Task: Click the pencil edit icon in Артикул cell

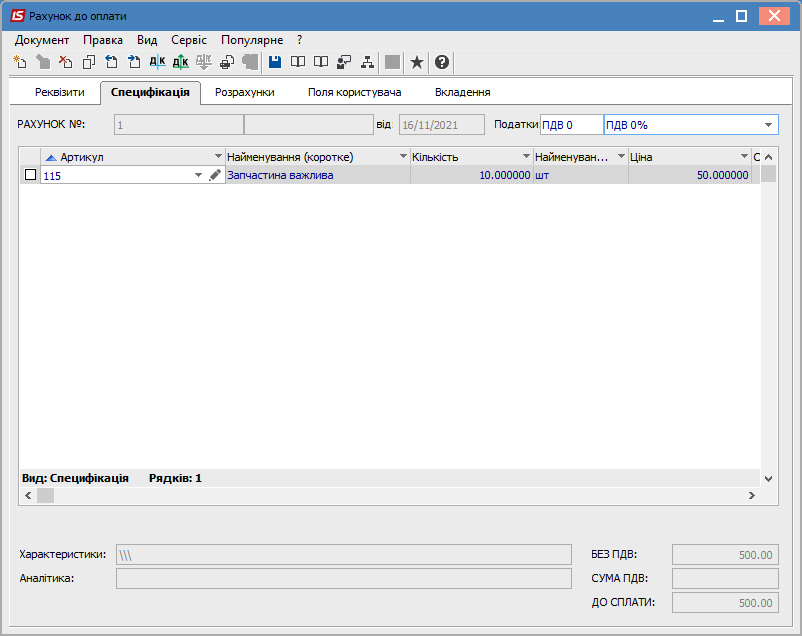Action: pyautogui.click(x=215, y=175)
